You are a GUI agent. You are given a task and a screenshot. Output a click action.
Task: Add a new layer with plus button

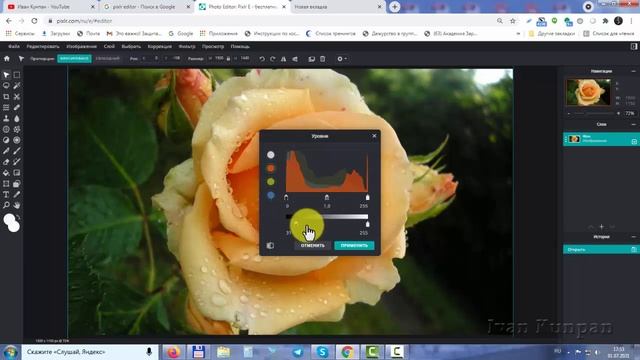click(x=601, y=227)
